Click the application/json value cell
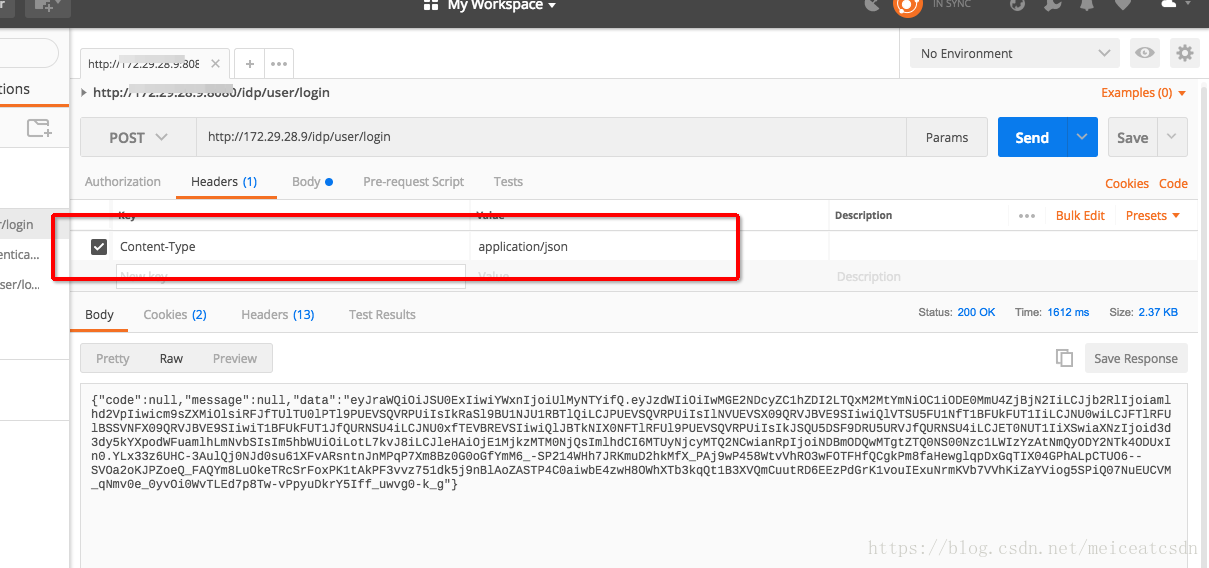The height and width of the screenshot is (568, 1209). click(649, 246)
